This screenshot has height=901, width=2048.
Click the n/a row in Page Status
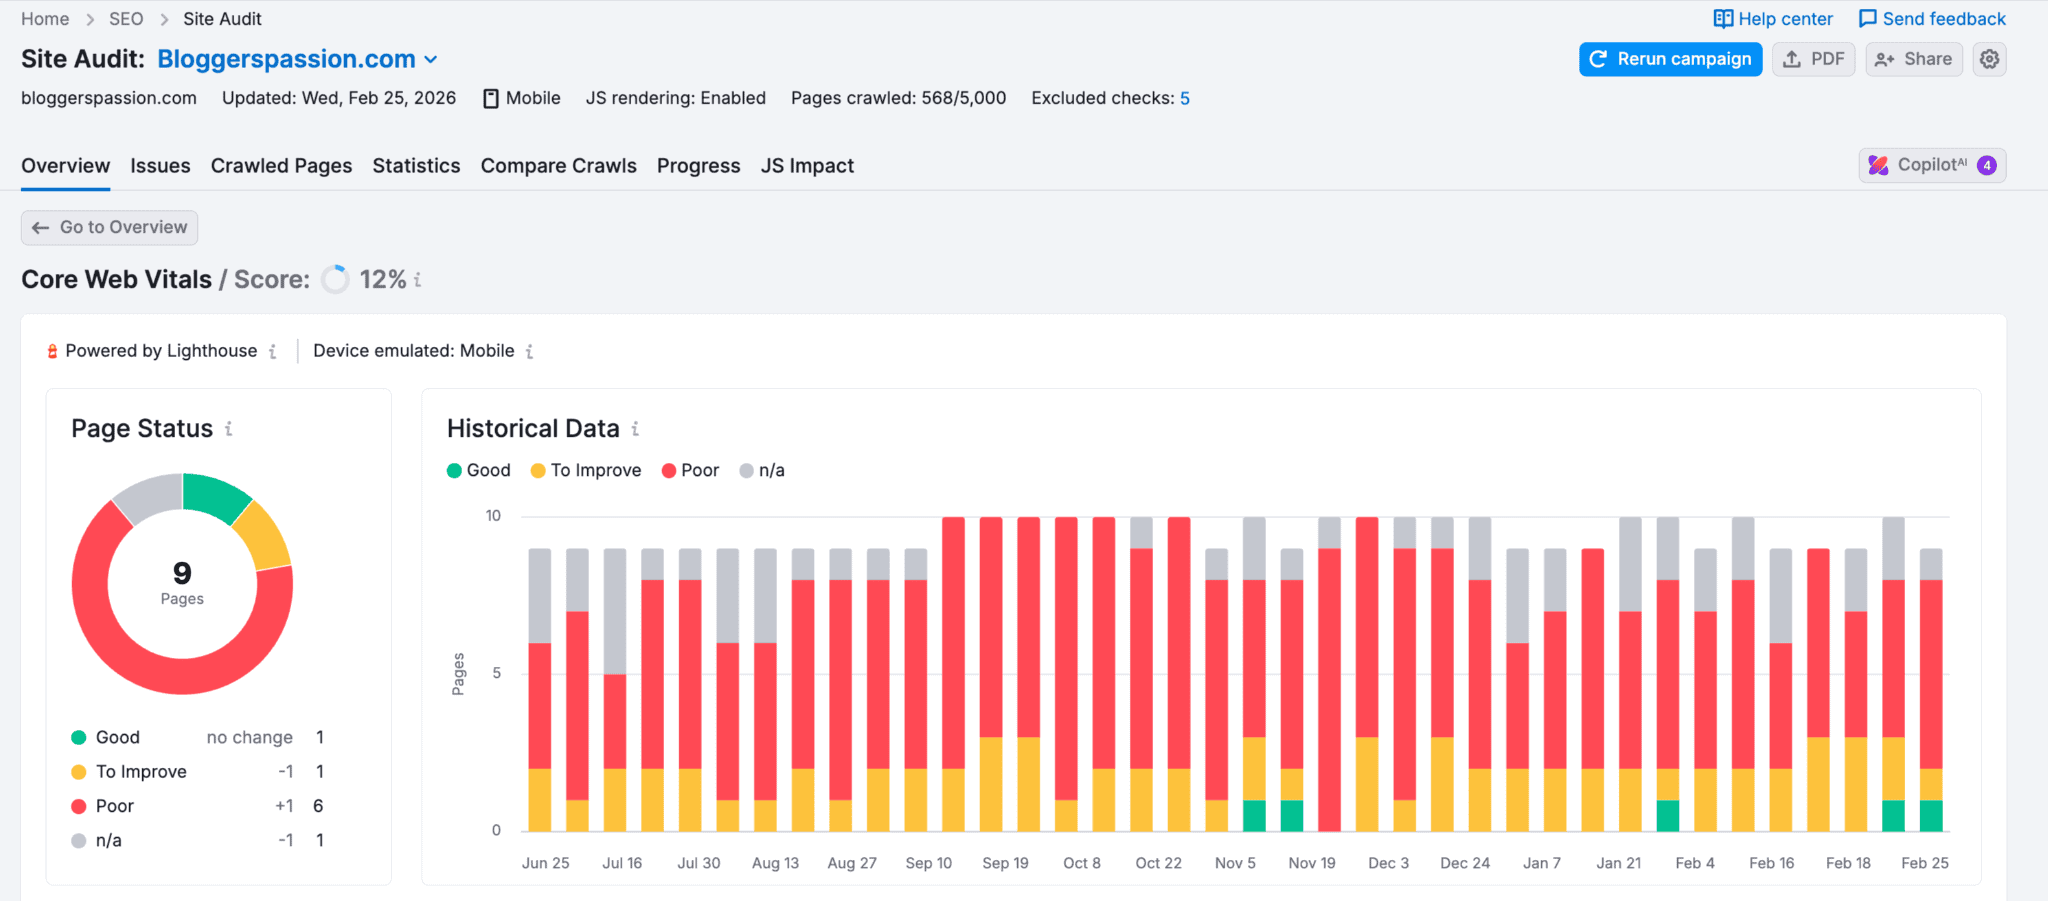click(198, 840)
